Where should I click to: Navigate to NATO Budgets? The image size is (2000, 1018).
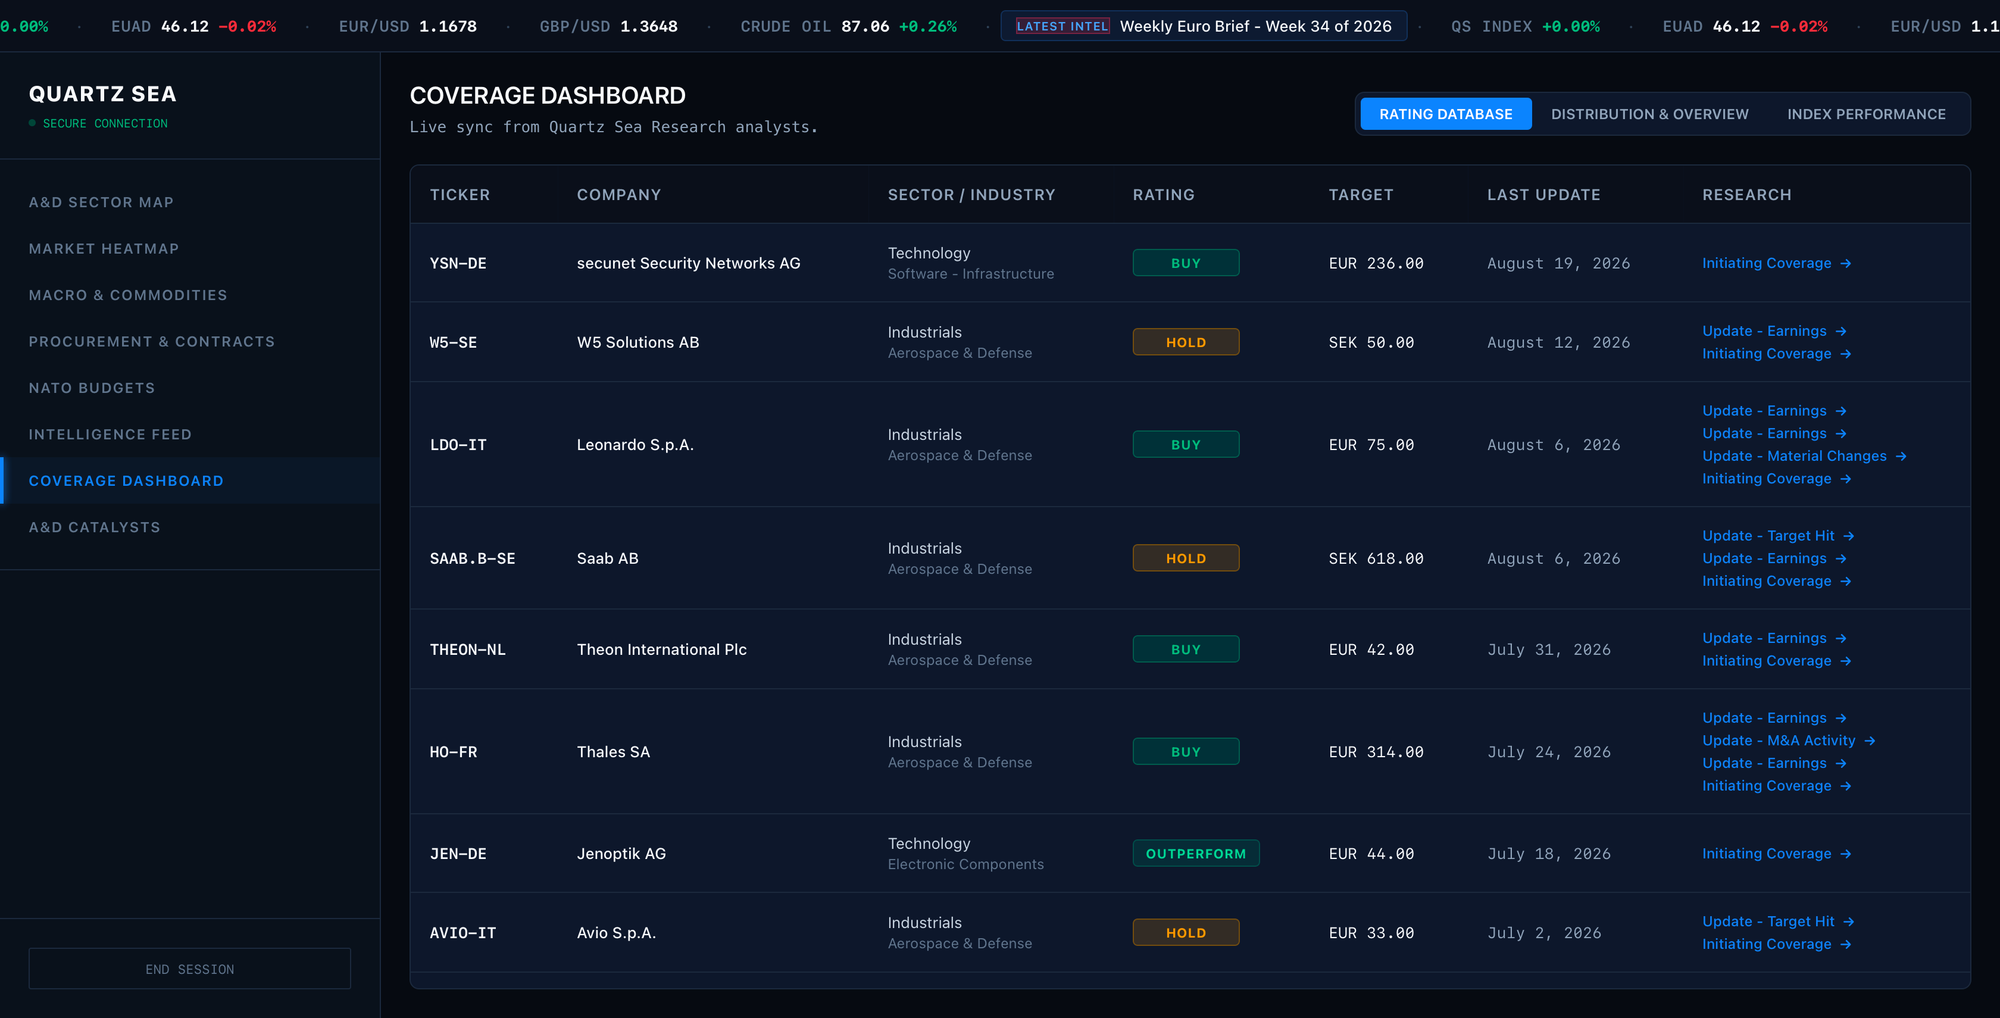[92, 388]
